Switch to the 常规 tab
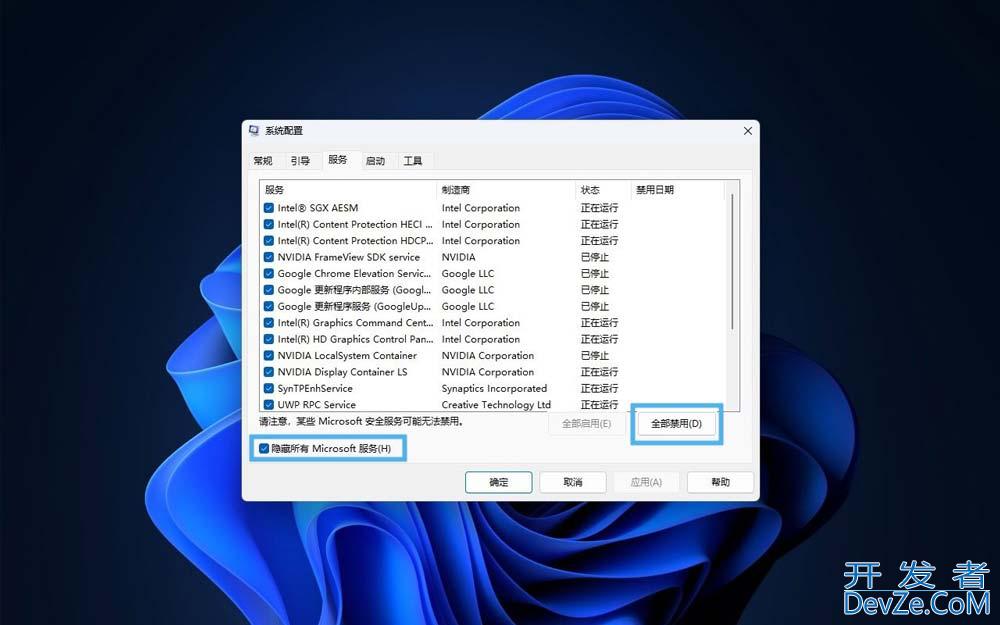Viewport: 1000px width, 625px height. (263, 161)
